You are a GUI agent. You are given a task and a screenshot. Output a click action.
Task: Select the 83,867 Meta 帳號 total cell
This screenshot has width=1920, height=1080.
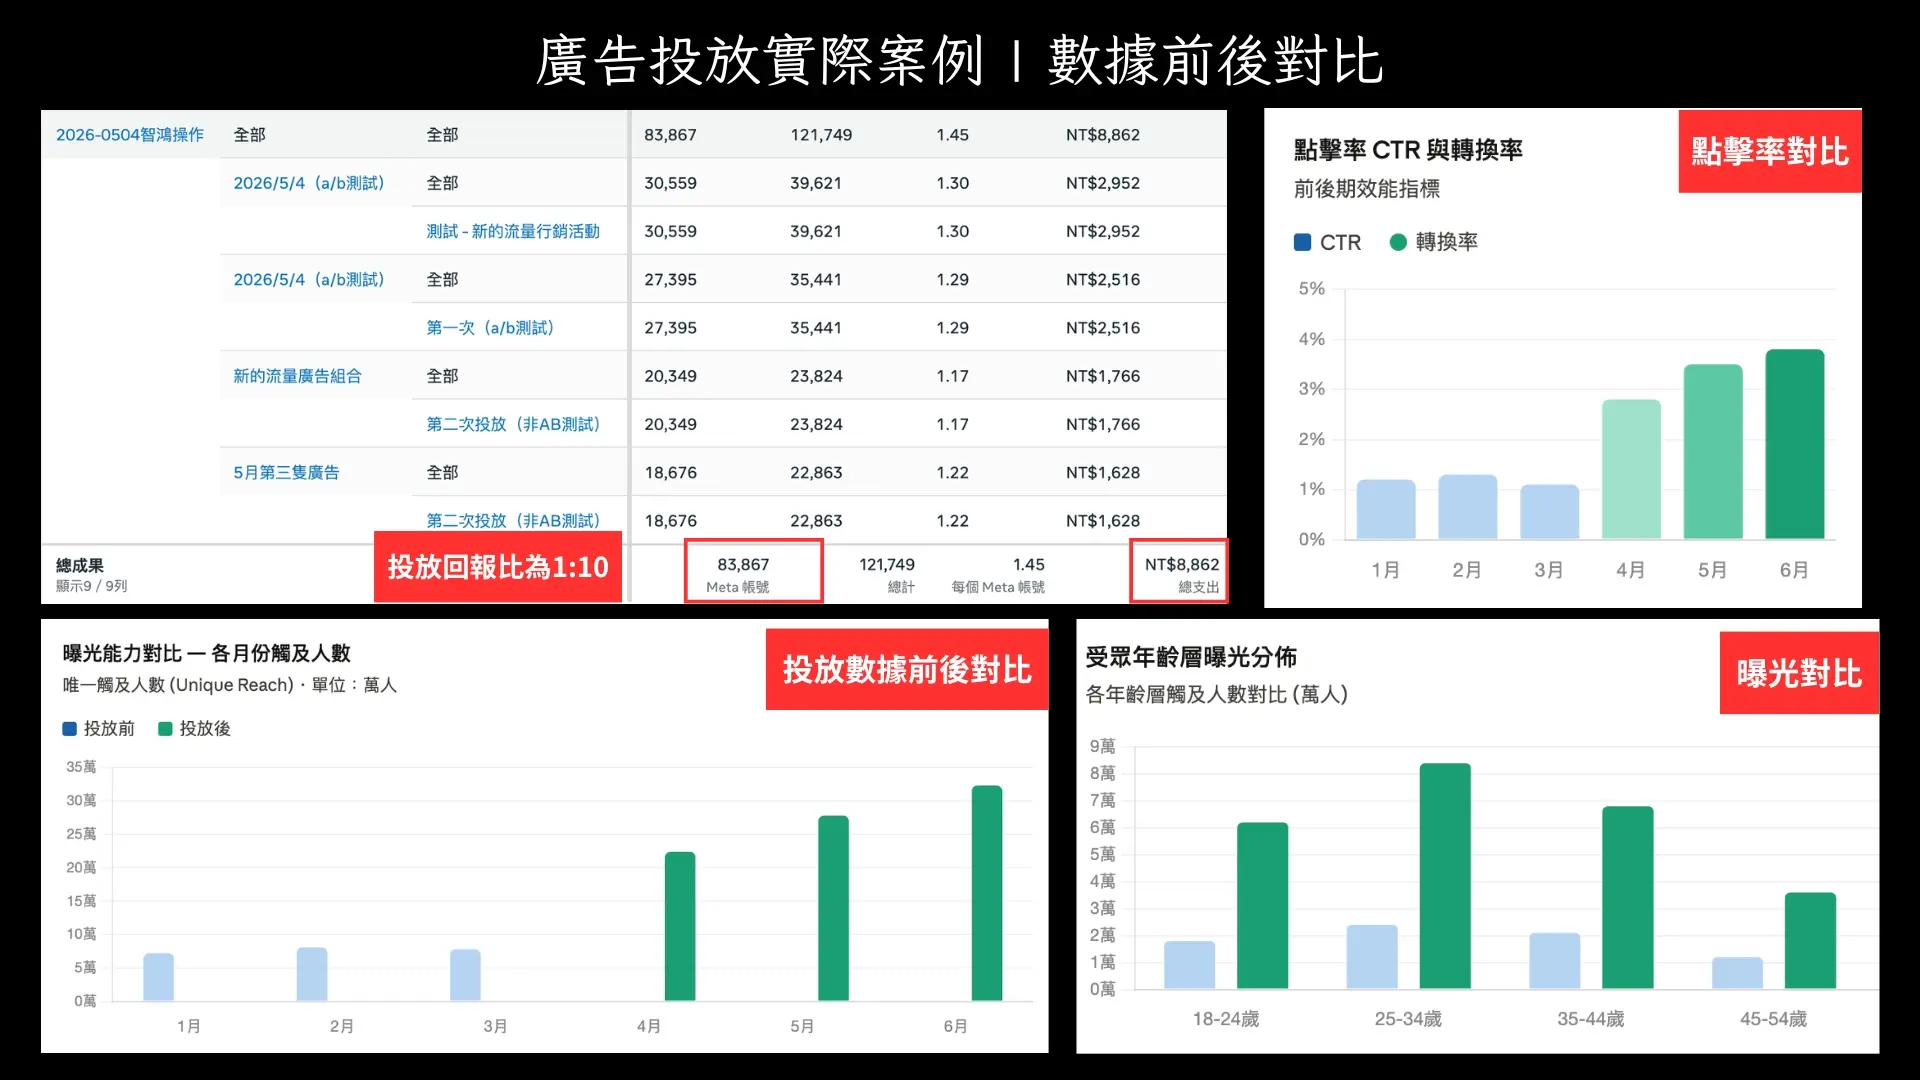[754, 571]
